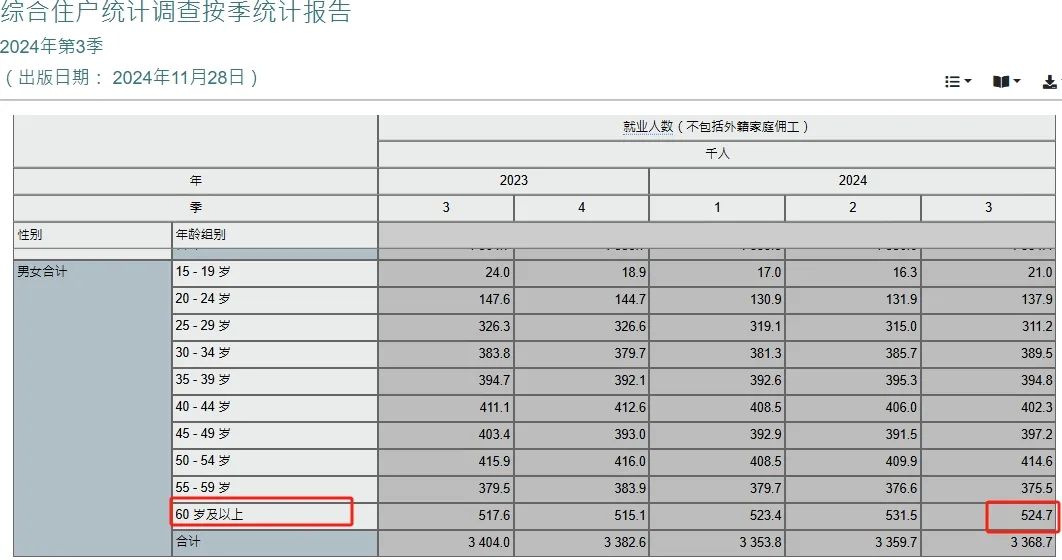Click the 千人 unit header cell
This screenshot has height=560, width=1062.
click(716, 154)
